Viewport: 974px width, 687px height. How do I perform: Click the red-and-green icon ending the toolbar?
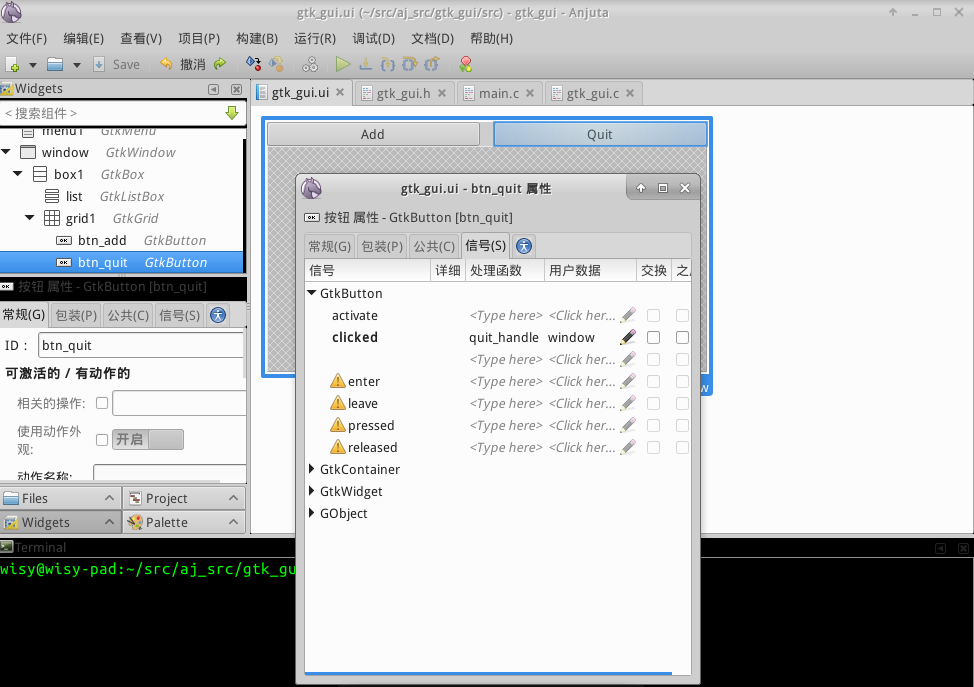click(465, 64)
